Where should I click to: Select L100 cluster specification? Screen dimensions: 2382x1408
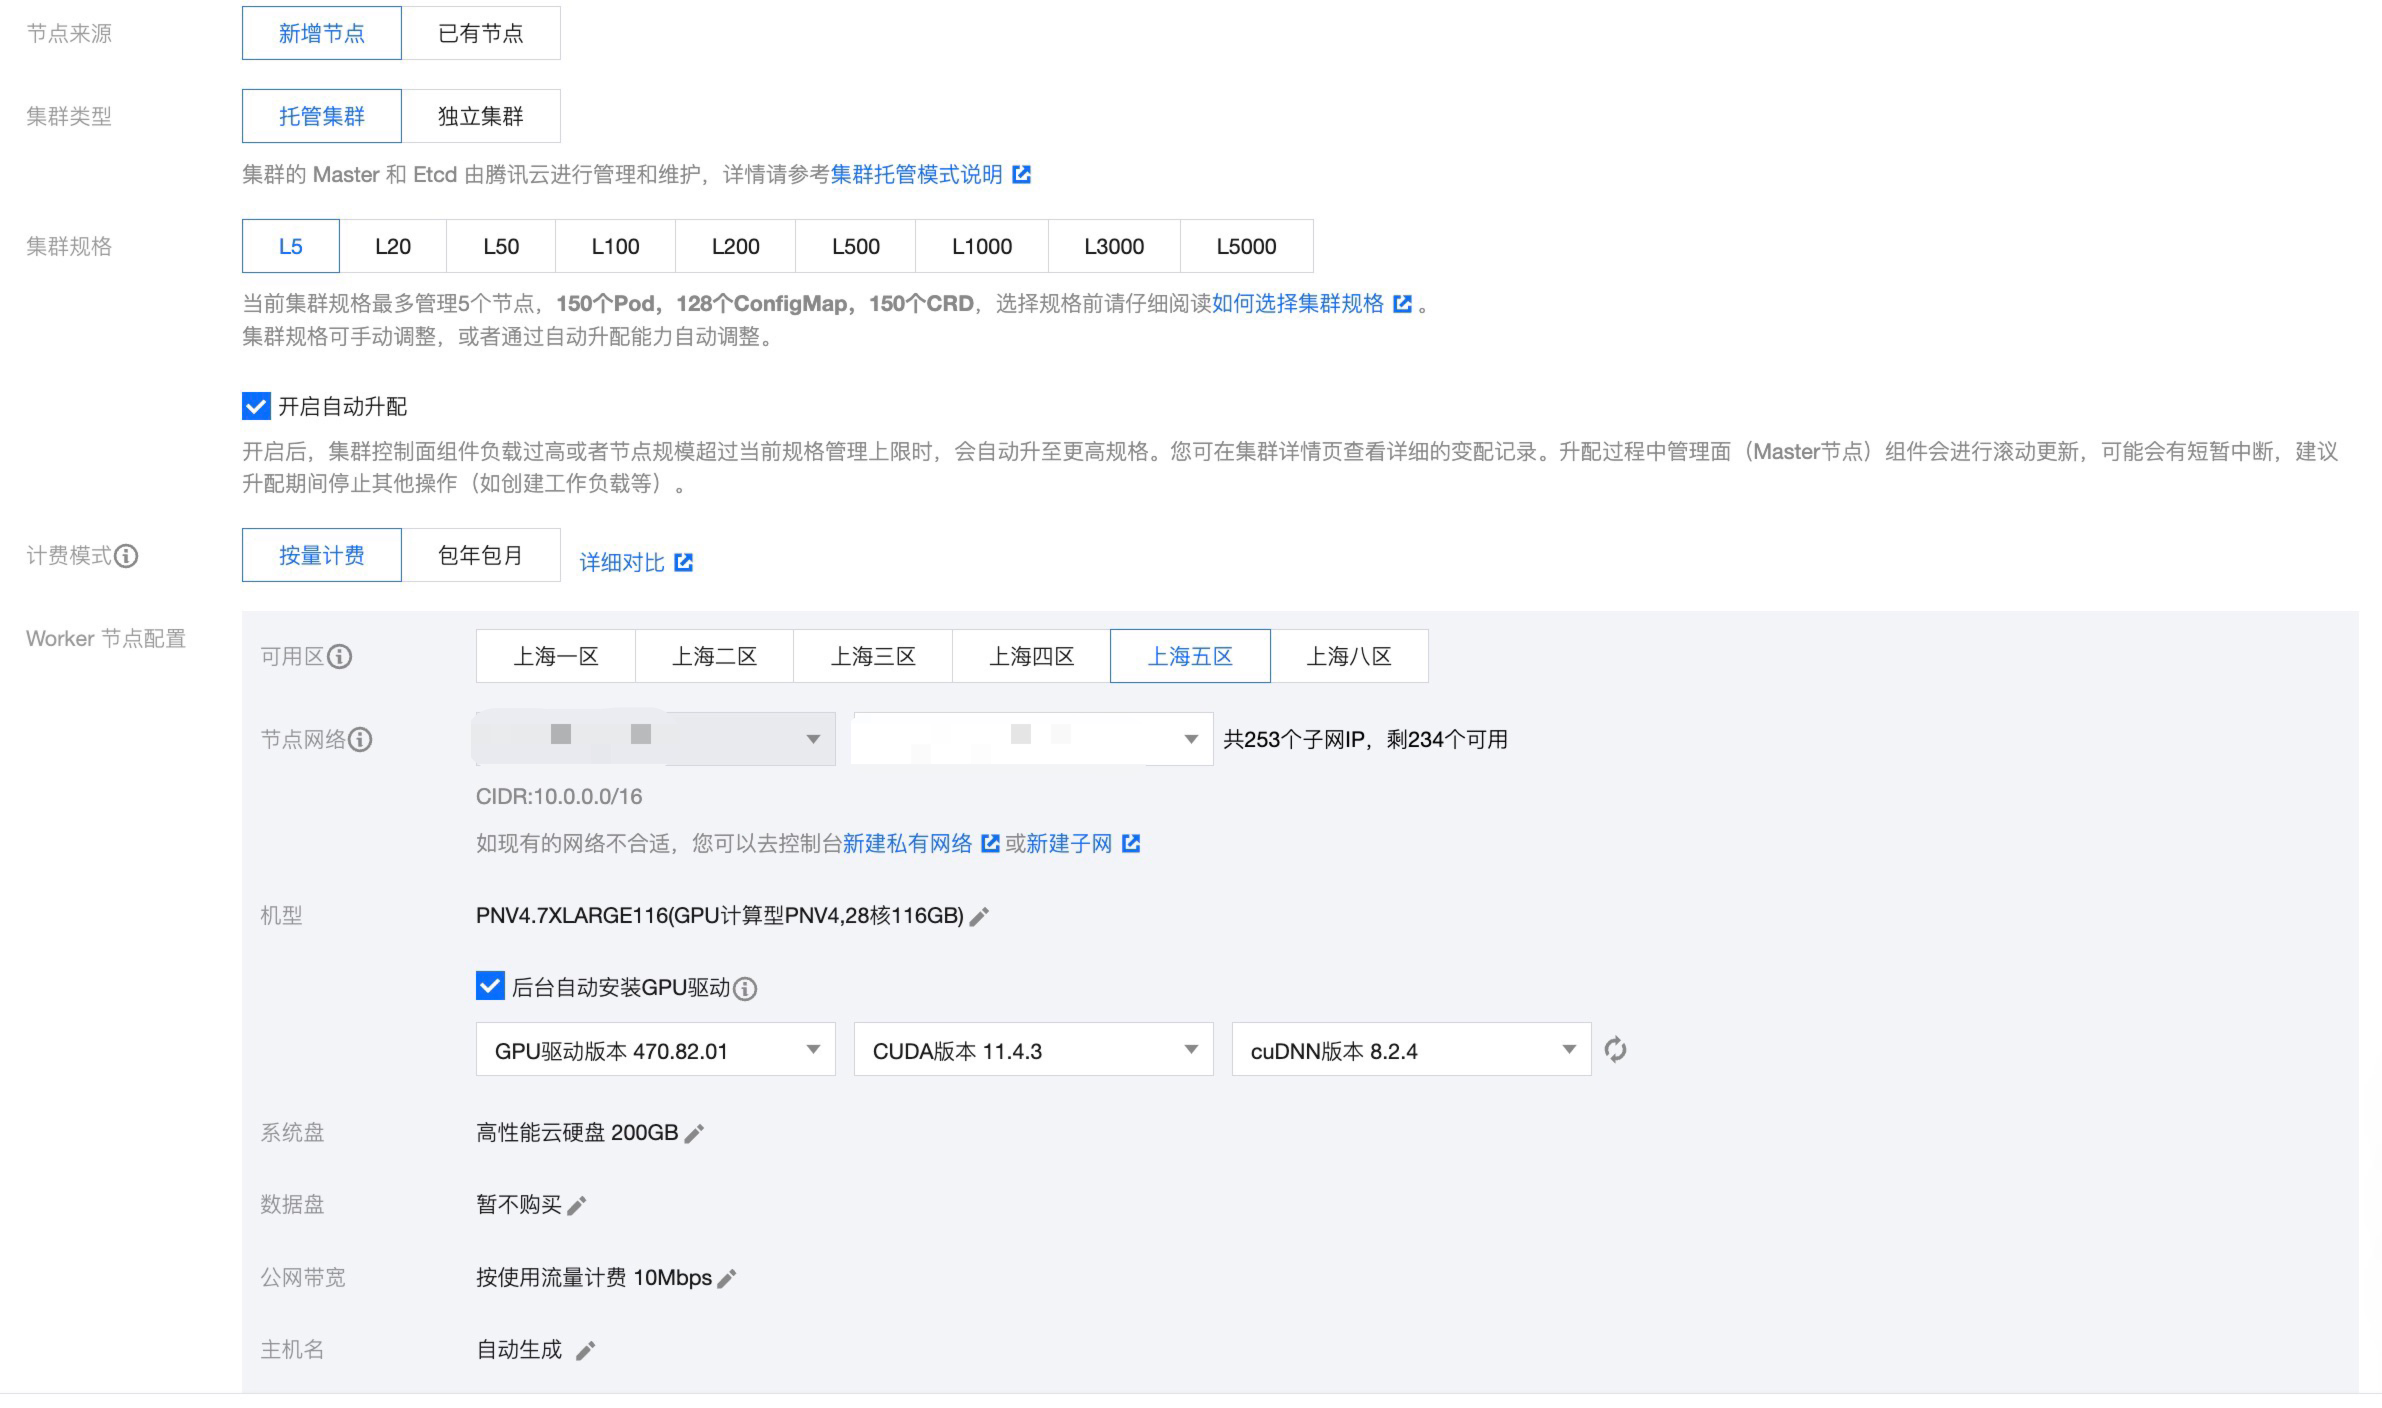[615, 247]
